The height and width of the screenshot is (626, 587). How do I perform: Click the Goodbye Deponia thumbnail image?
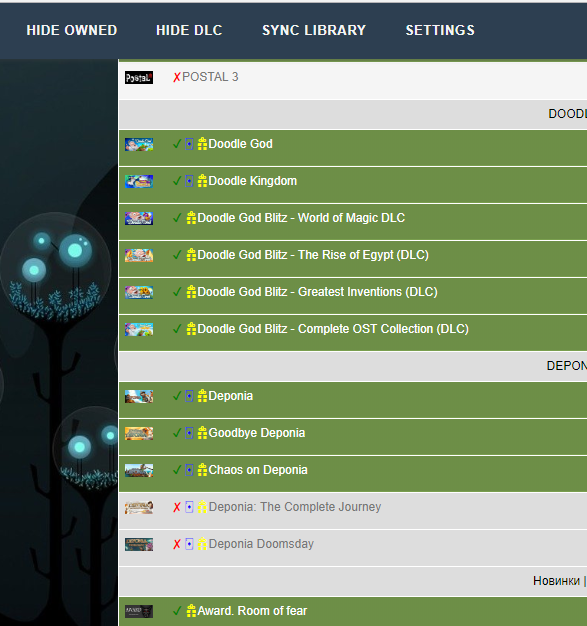point(139,434)
